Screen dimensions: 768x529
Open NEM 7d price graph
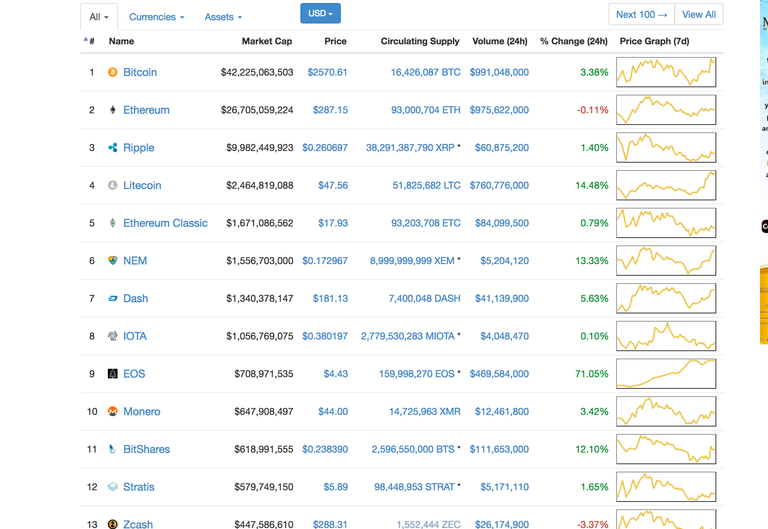coord(666,261)
